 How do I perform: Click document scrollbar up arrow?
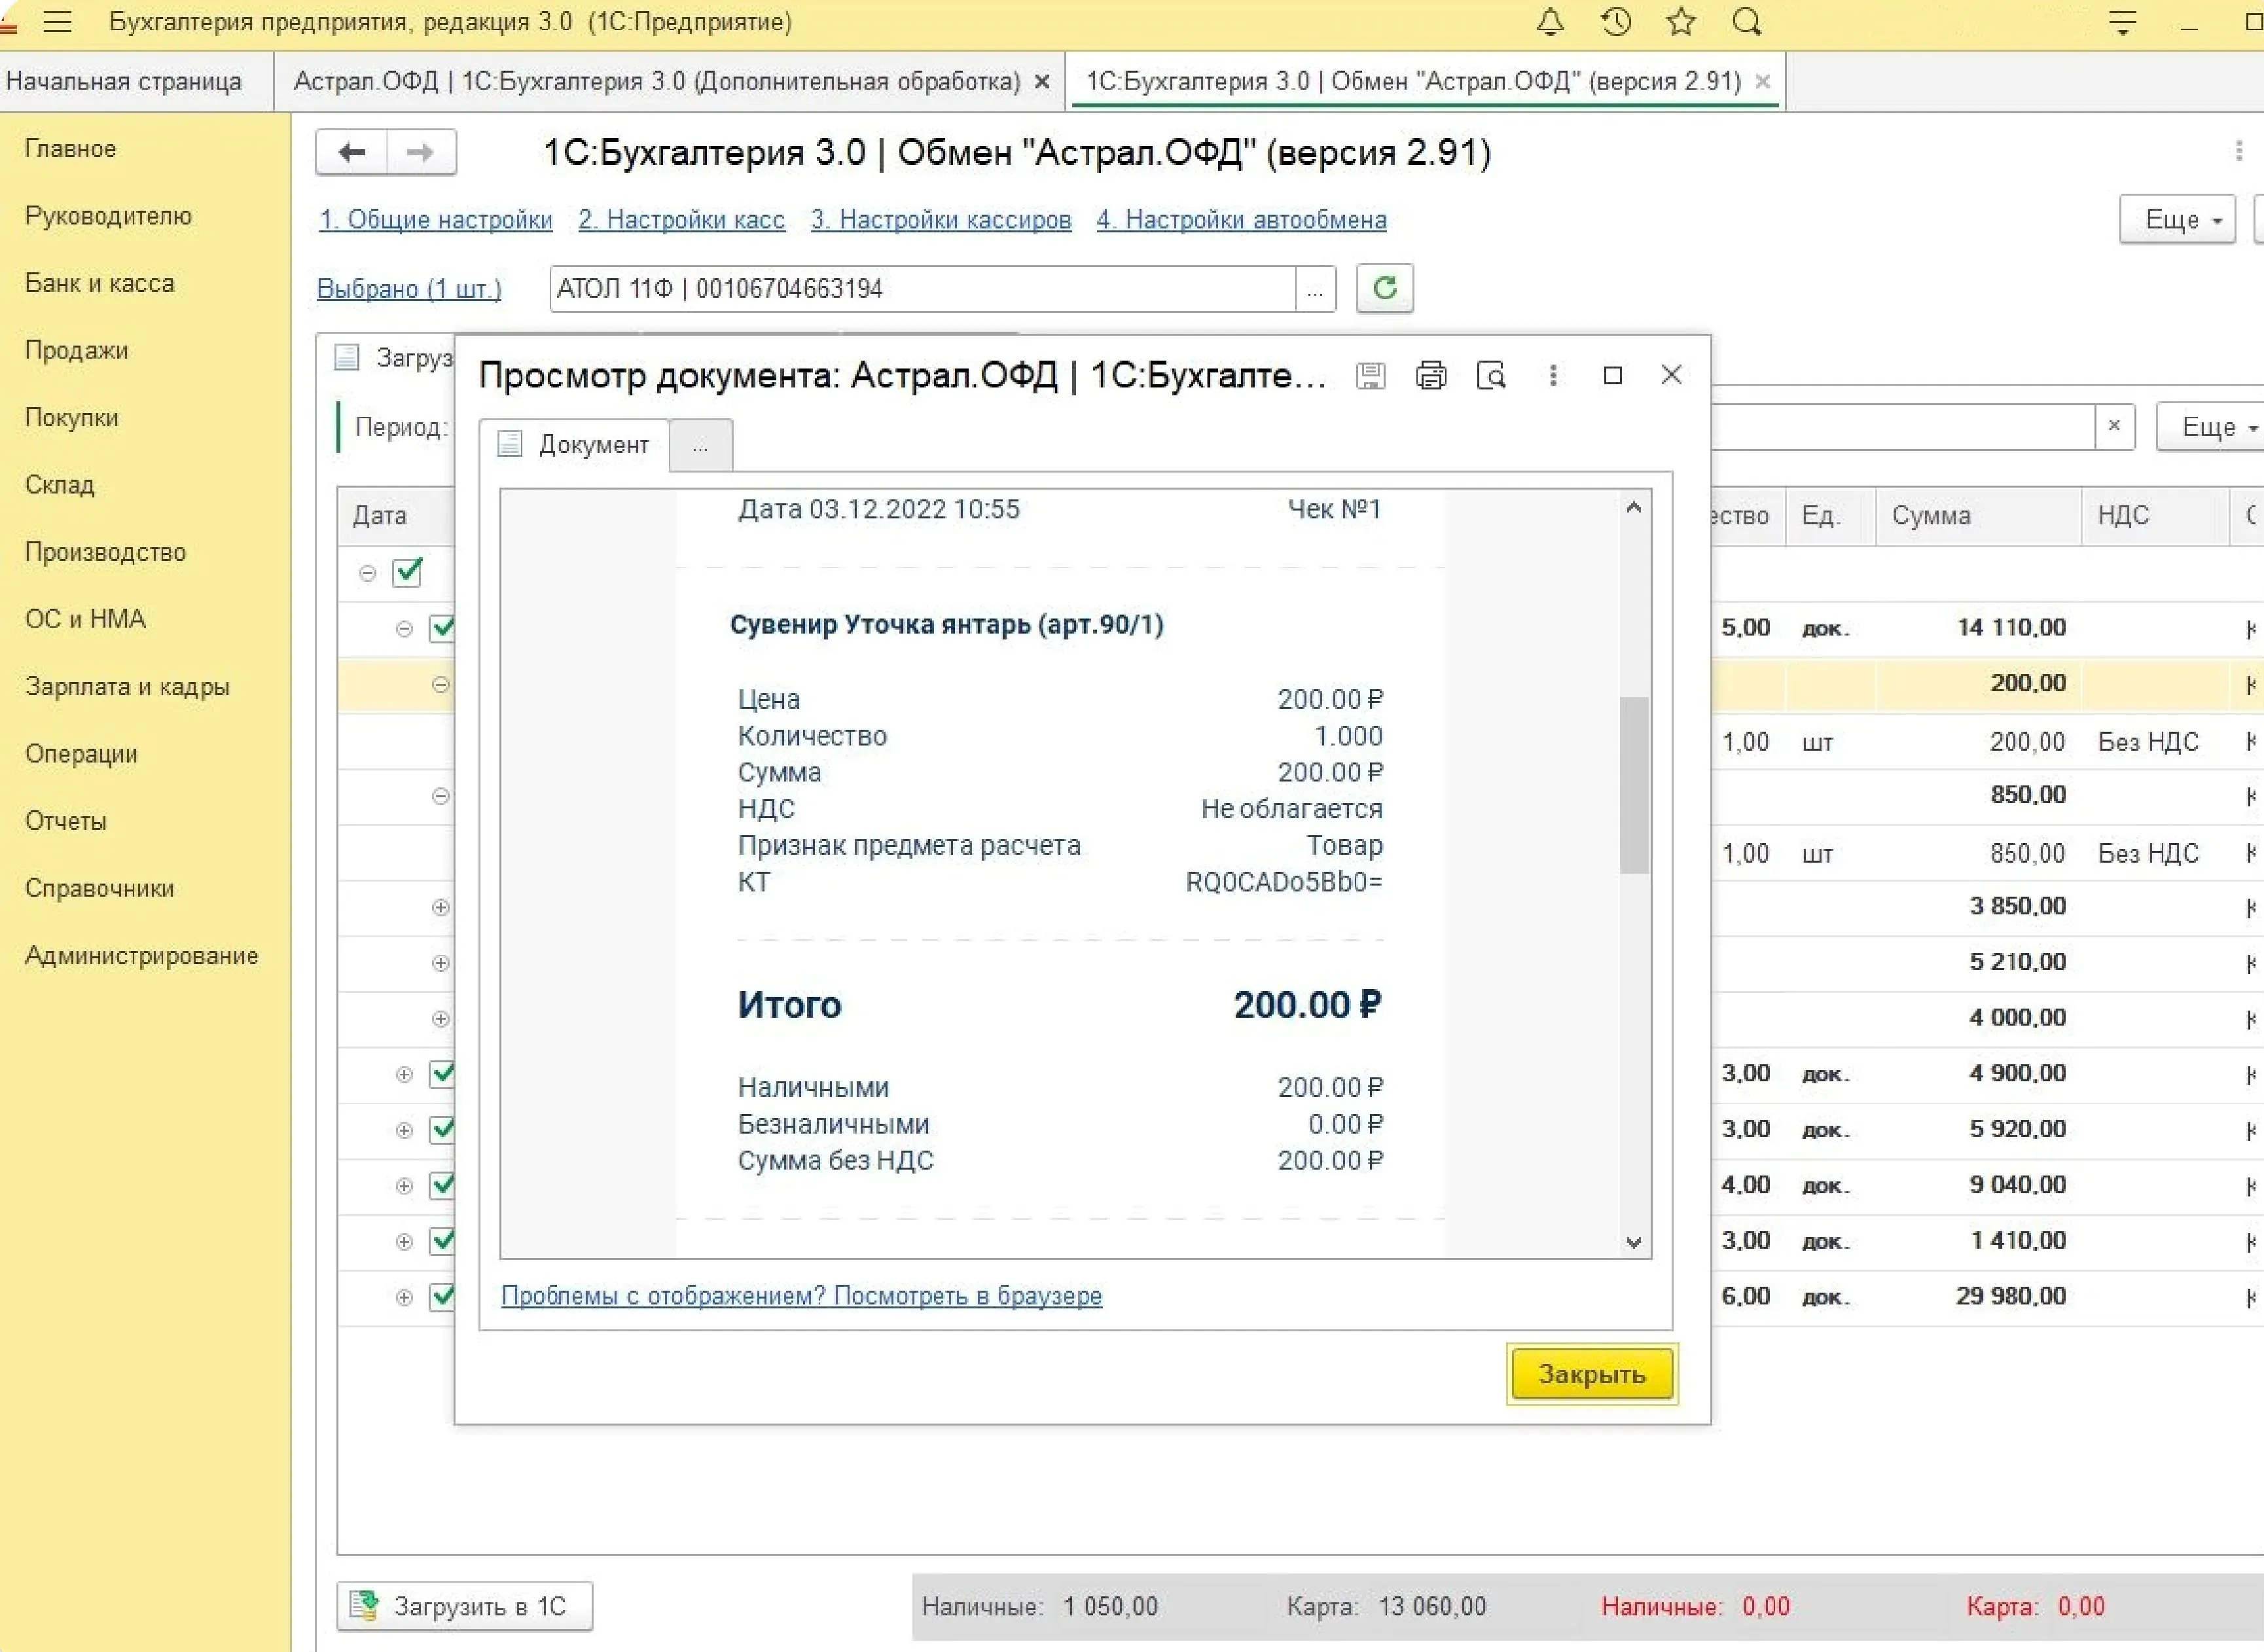tap(1633, 508)
